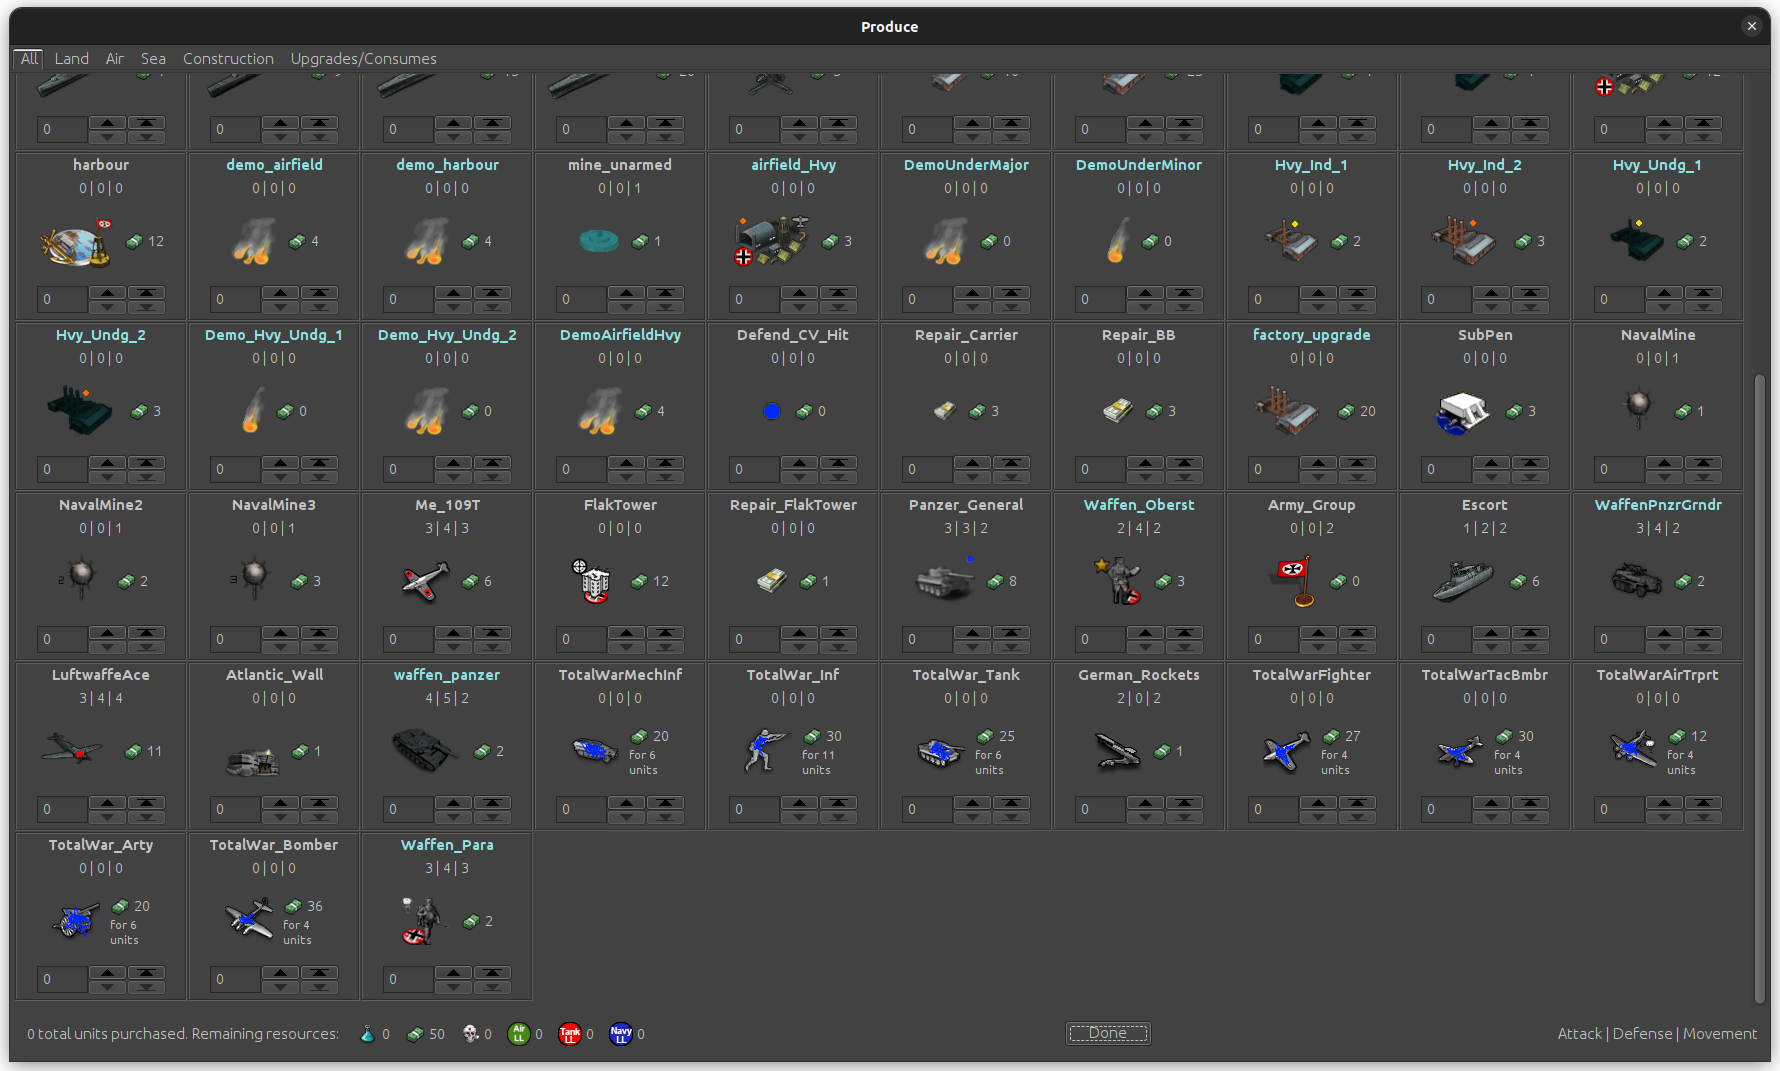Image resolution: width=1780 pixels, height=1071 pixels.
Task: Click the Air LL resource icon
Action: pyautogui.click(x=518, y=1034)
